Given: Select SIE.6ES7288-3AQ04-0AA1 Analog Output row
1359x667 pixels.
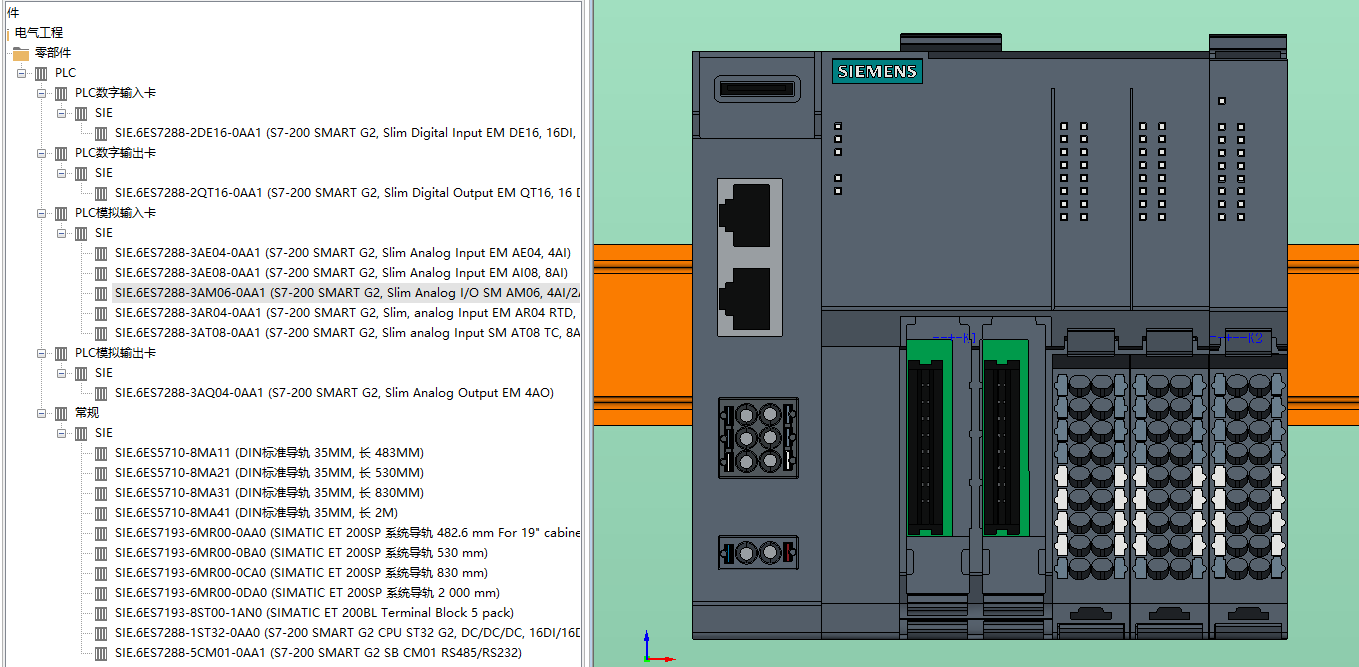Looking at the screenshot, I should click(x=334, y=393).
